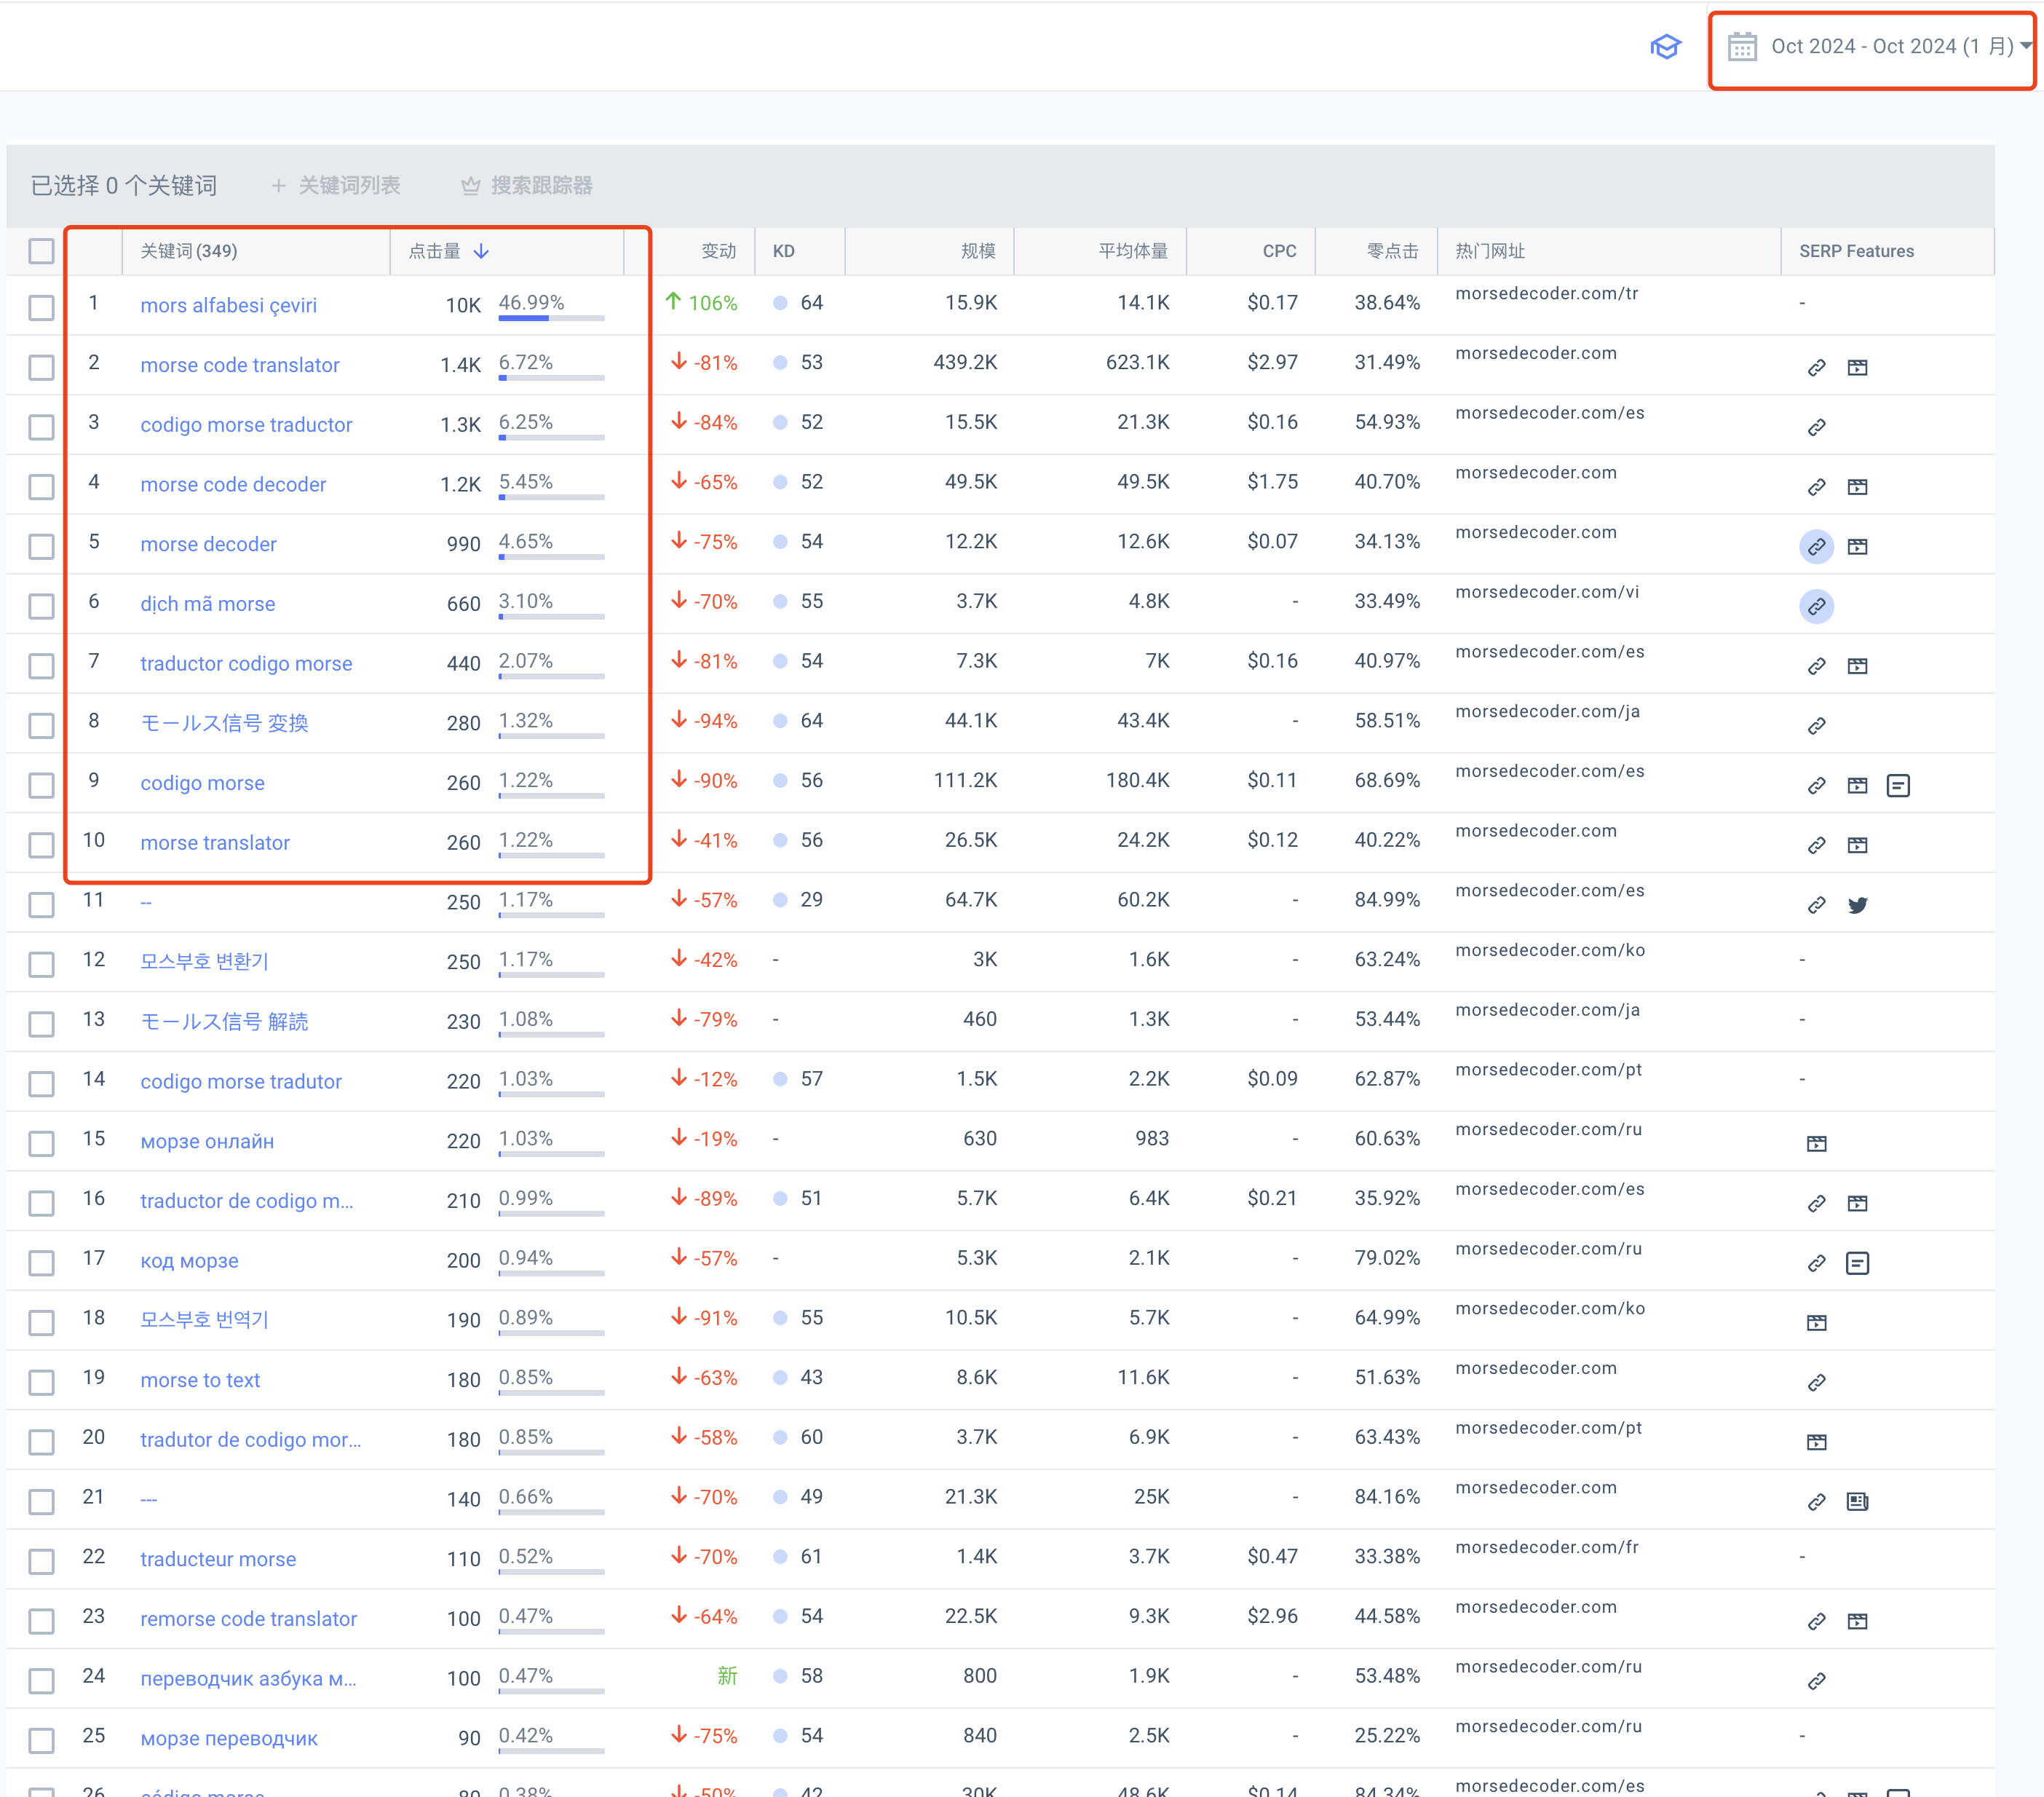Viewport: 2044px width, 1797px height.
Task: Click link icon in morse to text row
Action: point(1817,1383)
